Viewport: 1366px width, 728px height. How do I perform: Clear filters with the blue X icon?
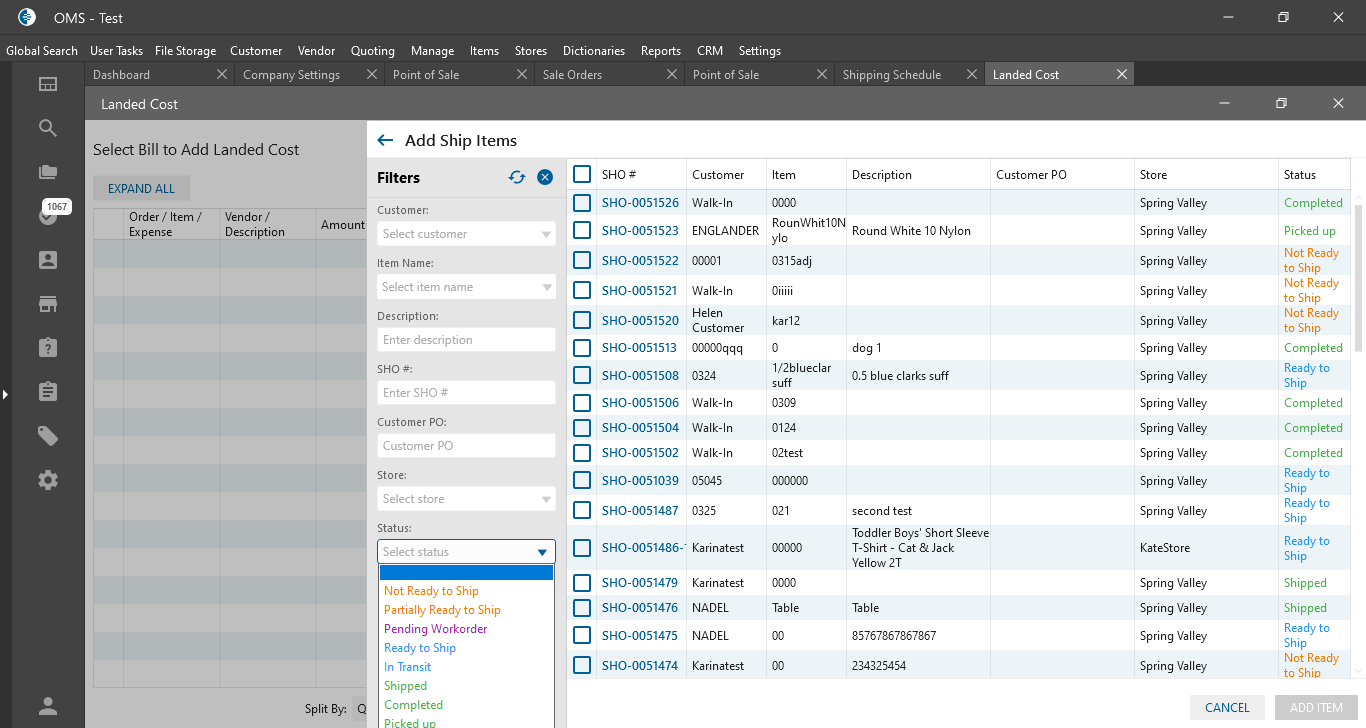pos(545,177)
